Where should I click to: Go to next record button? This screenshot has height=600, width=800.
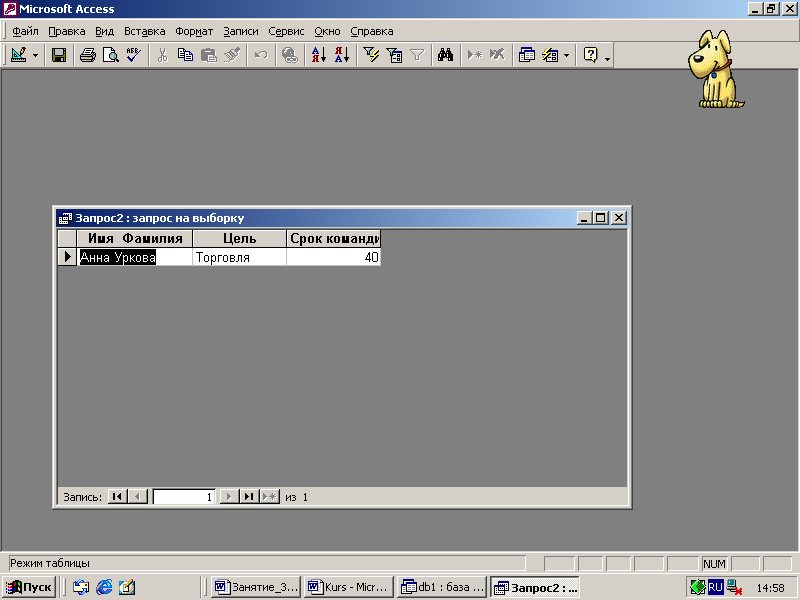229,496
